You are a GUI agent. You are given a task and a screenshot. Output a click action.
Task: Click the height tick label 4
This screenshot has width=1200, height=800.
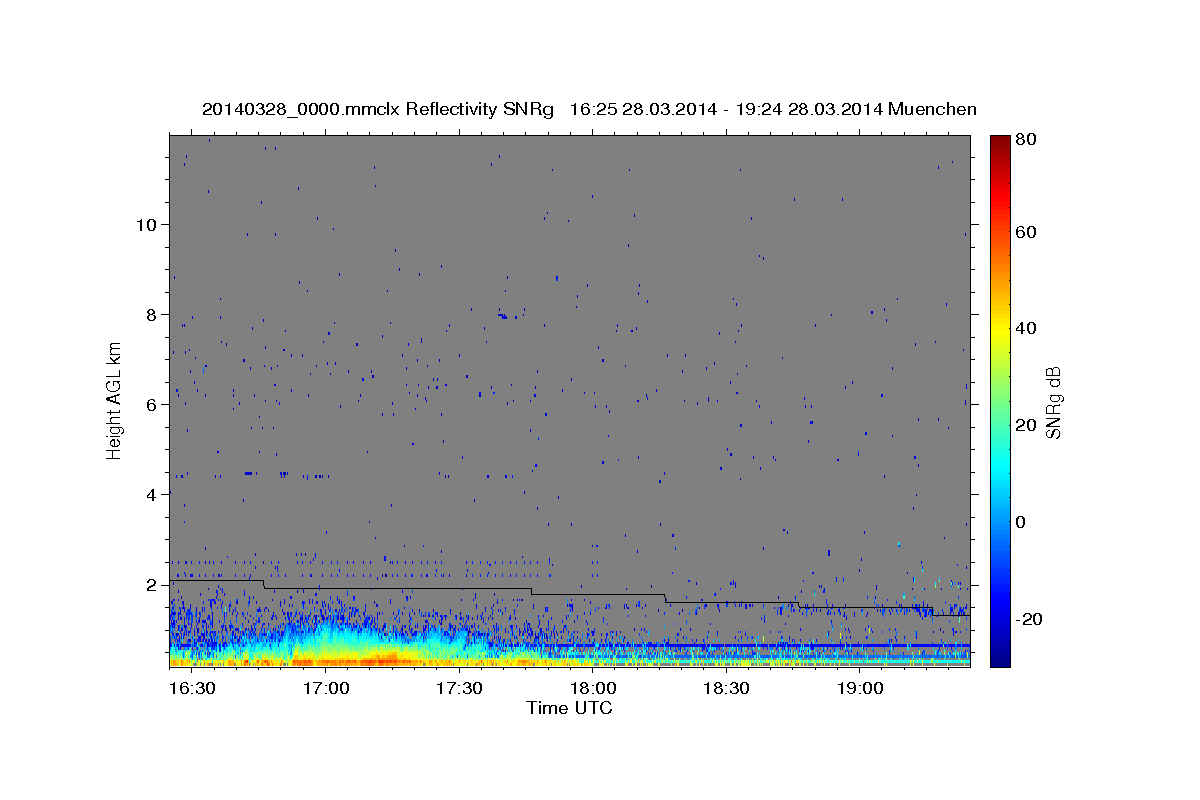pos(153,494)
